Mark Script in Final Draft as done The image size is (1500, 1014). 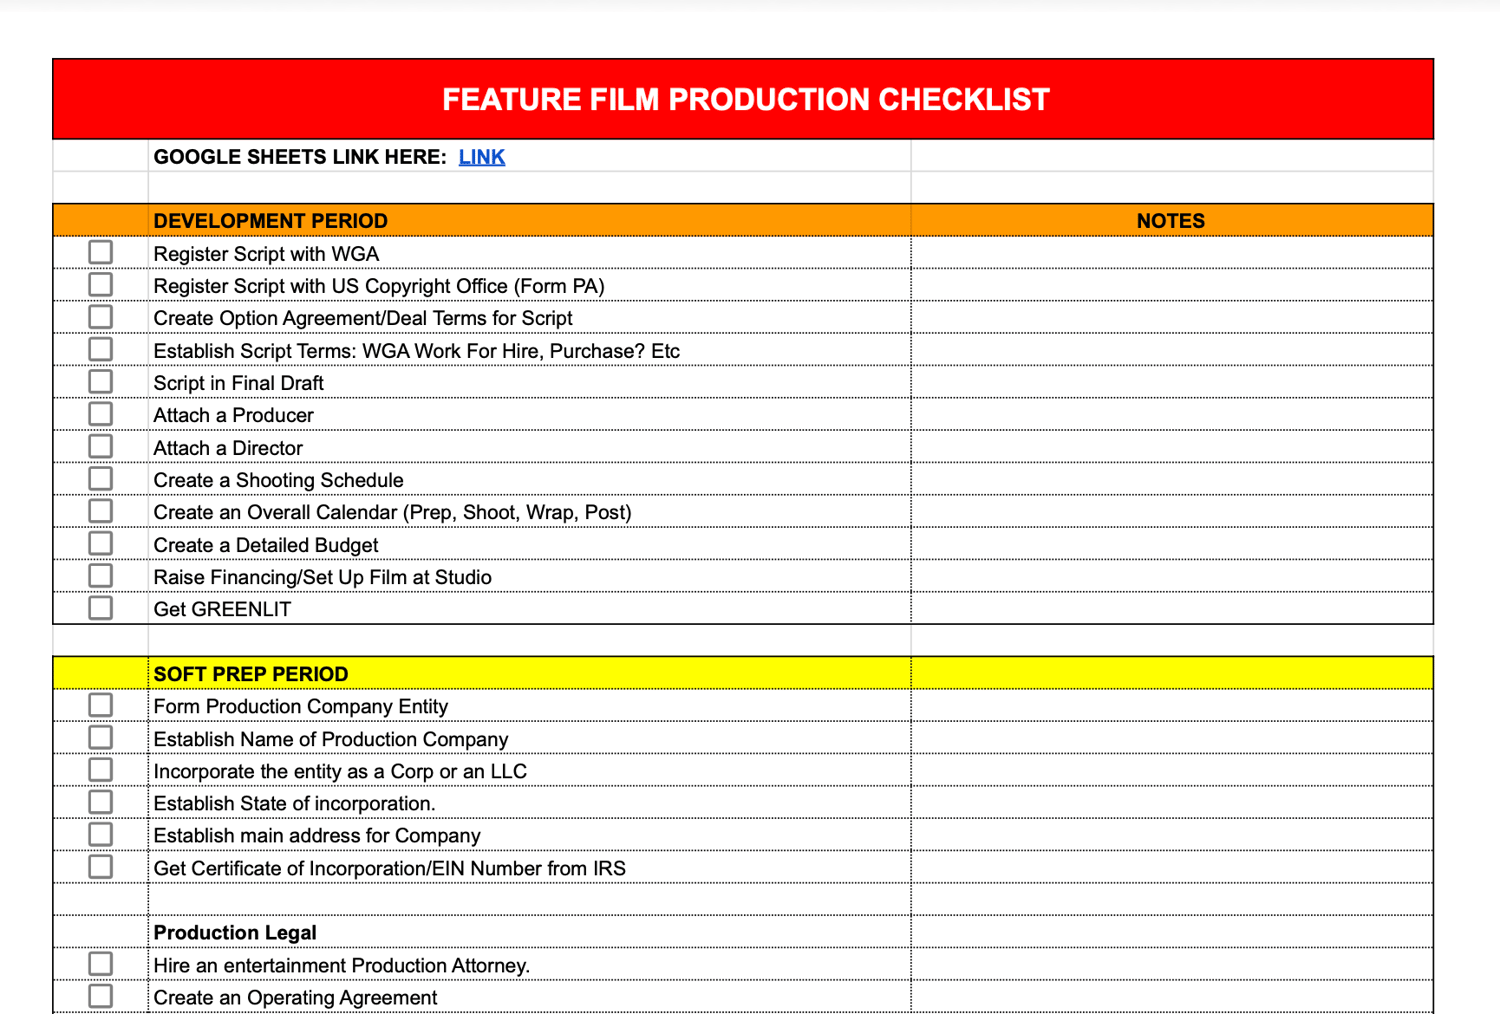(x=100, y=382)
